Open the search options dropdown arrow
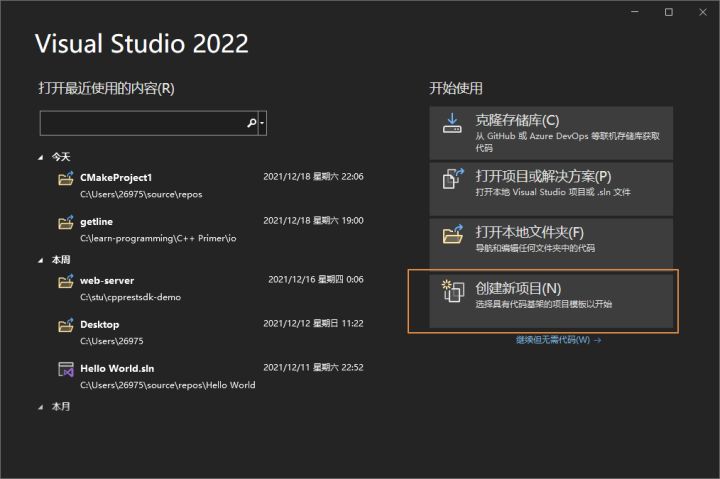720x479 pixels. 262,123
